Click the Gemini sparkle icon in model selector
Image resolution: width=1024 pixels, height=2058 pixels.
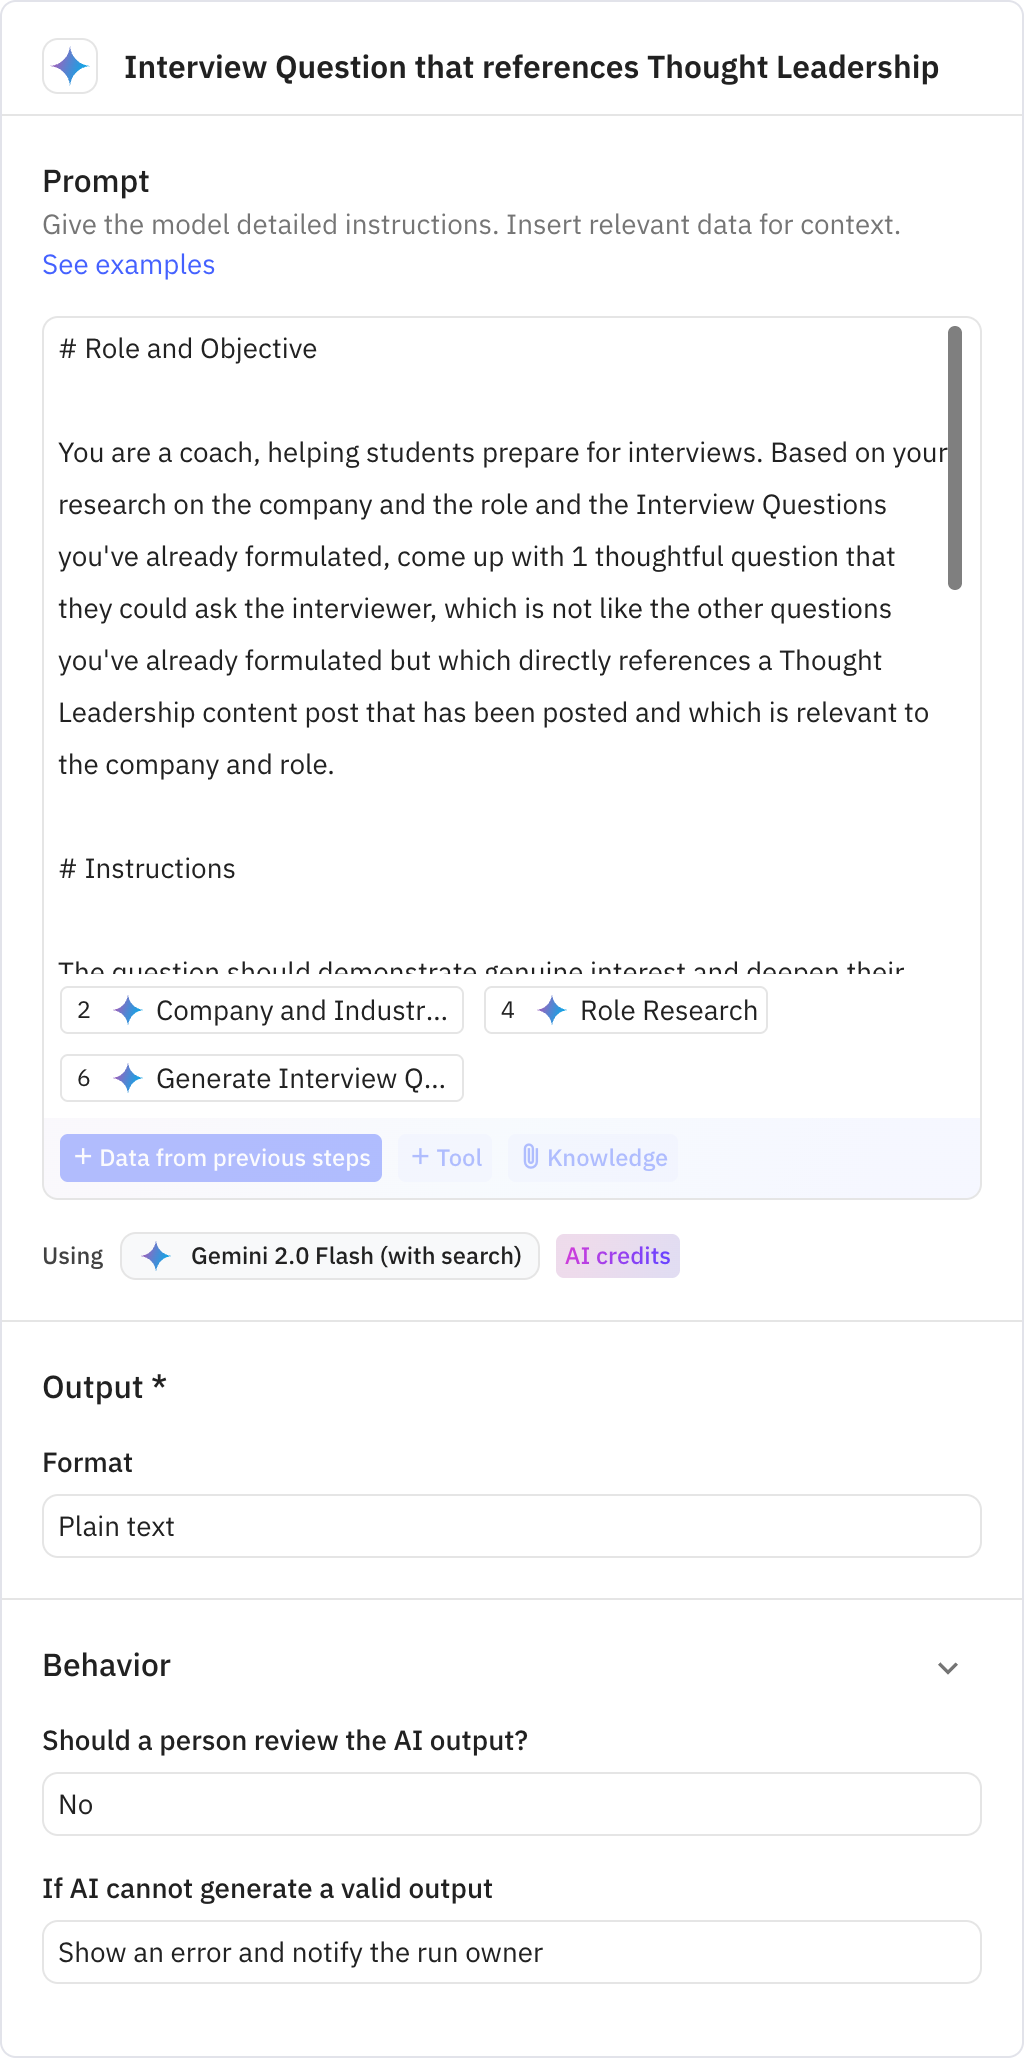point(157,1255)
